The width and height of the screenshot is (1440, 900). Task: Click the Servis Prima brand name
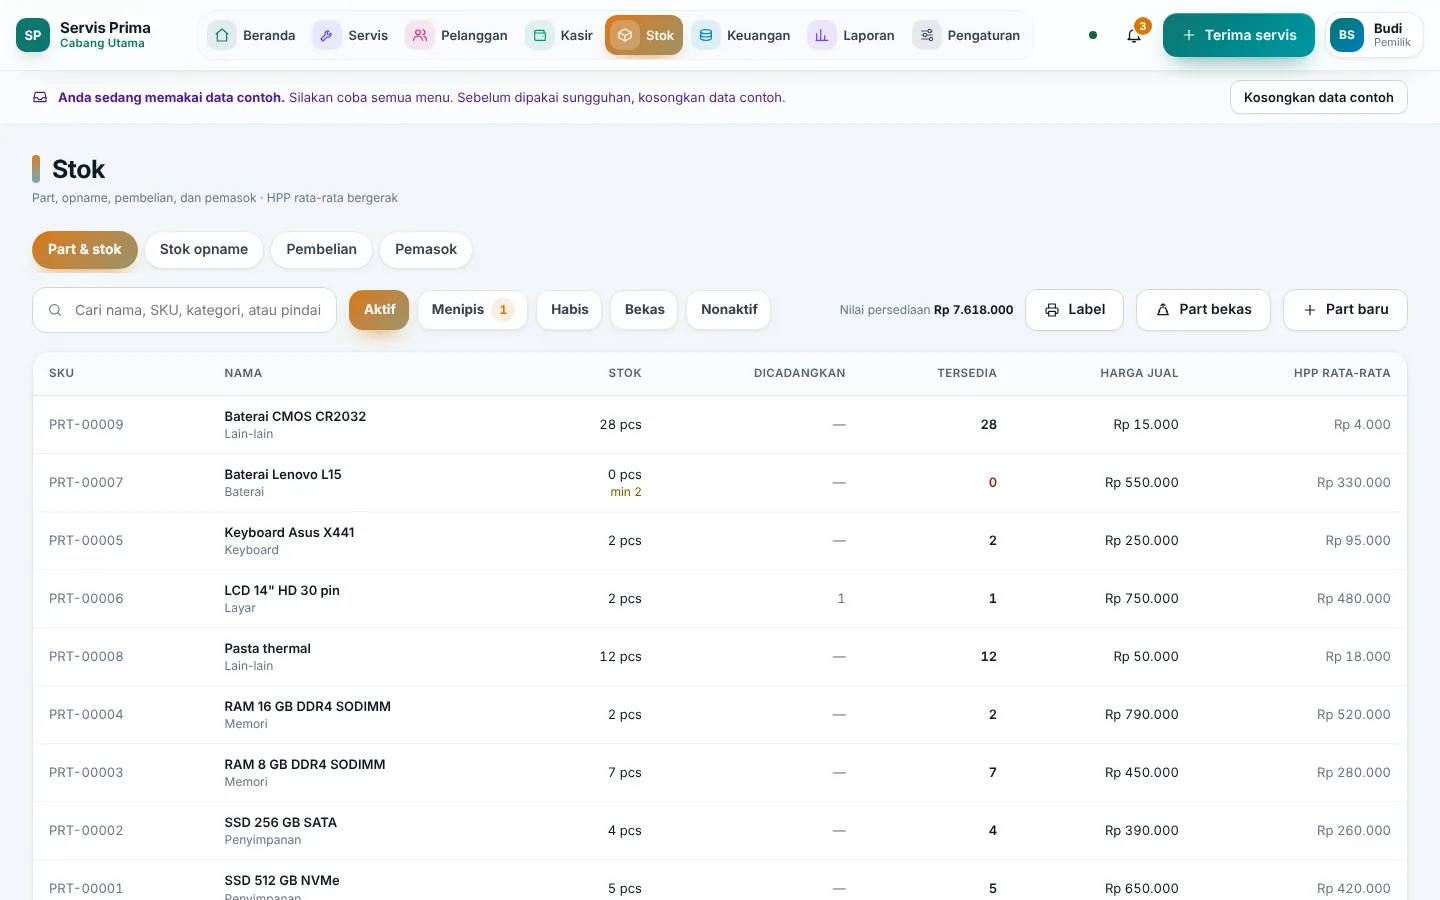coord(105,28)
